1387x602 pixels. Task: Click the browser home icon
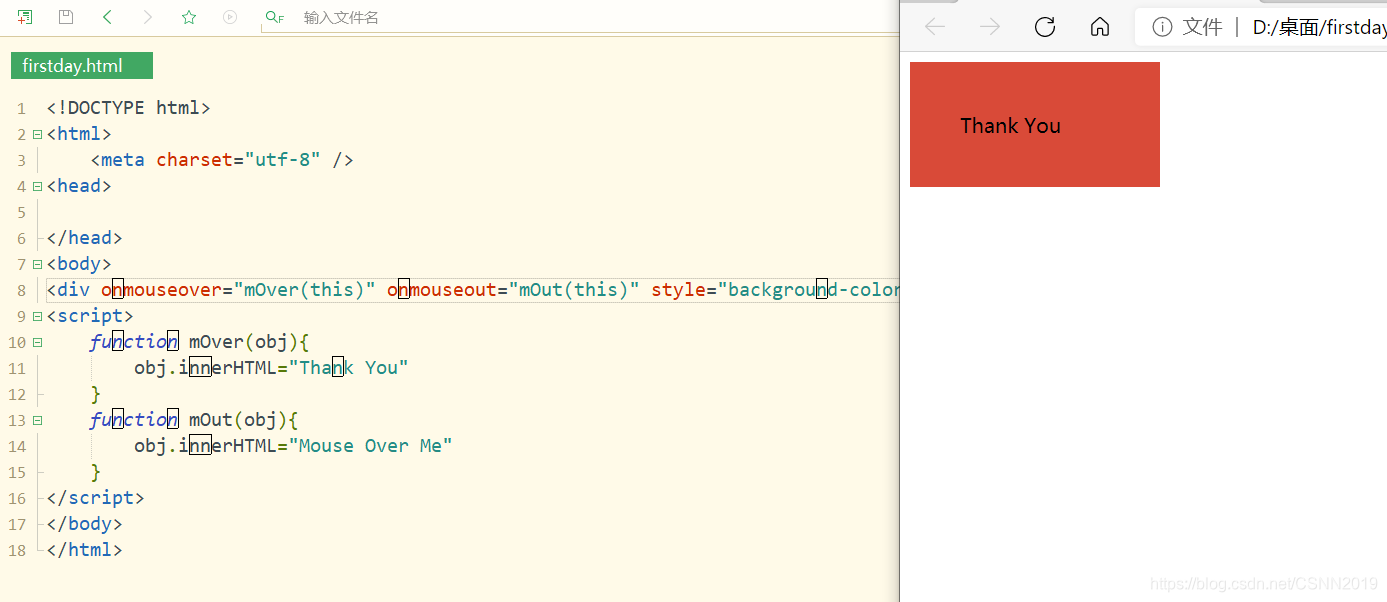(1100, 27)
